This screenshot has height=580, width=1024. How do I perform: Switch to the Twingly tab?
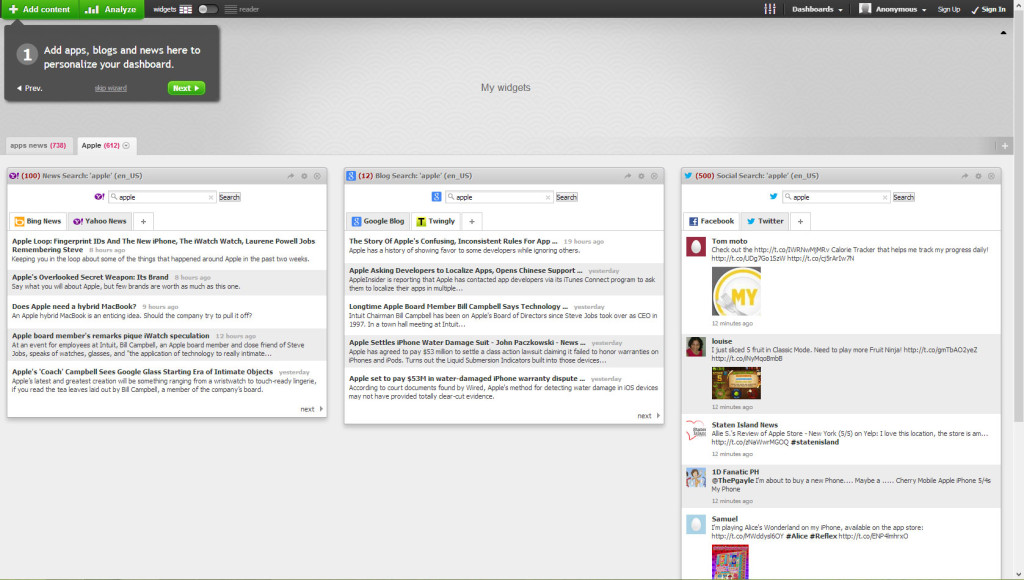point(435,221)
